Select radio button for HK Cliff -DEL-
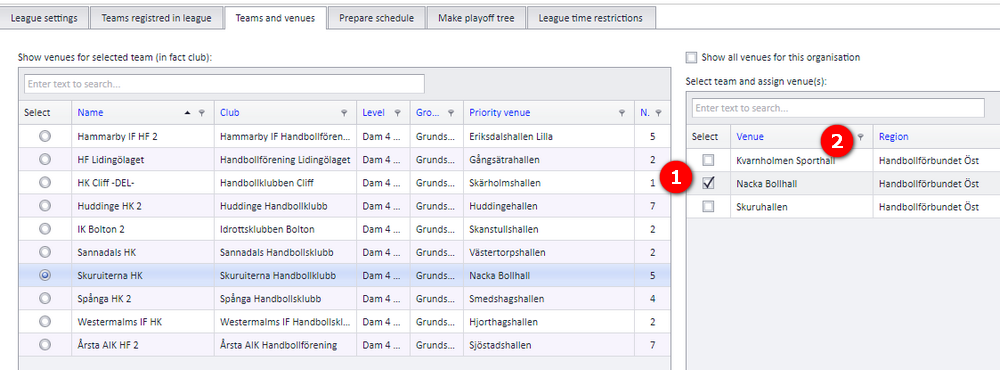Image resolution: width=1000 pixels, height=370 pixels. [45, 182]
